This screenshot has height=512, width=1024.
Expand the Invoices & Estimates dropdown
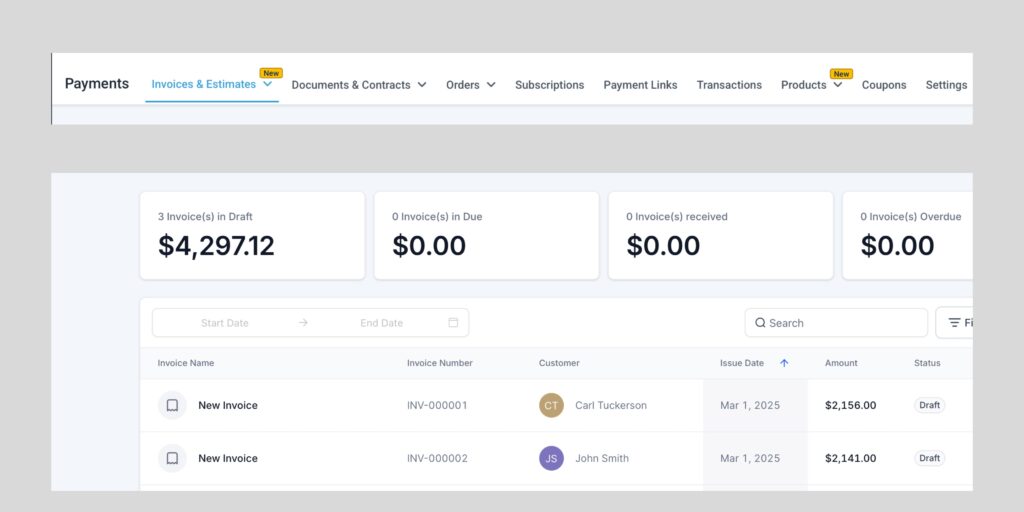(267, 85)
